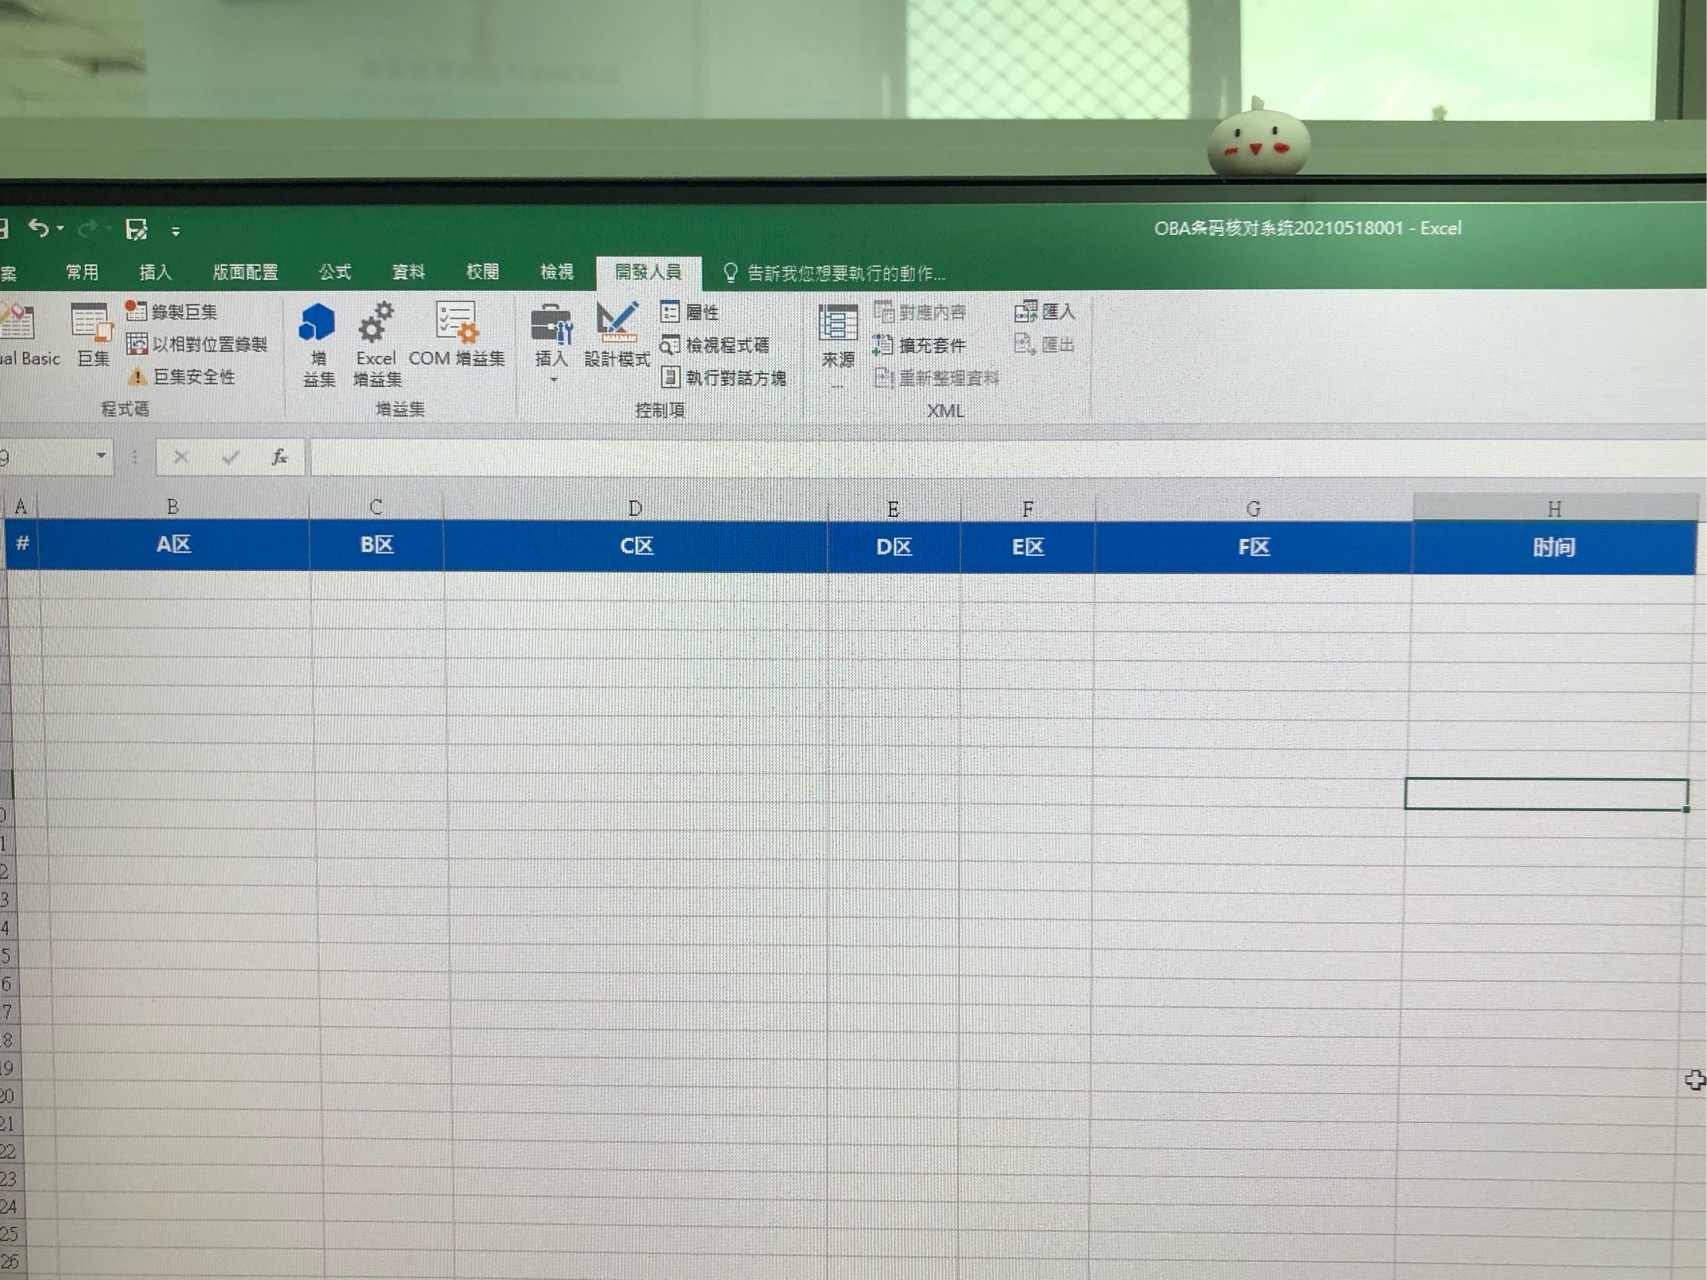Select column E header
This screenshot has width=1707, height=1280.
893,509
